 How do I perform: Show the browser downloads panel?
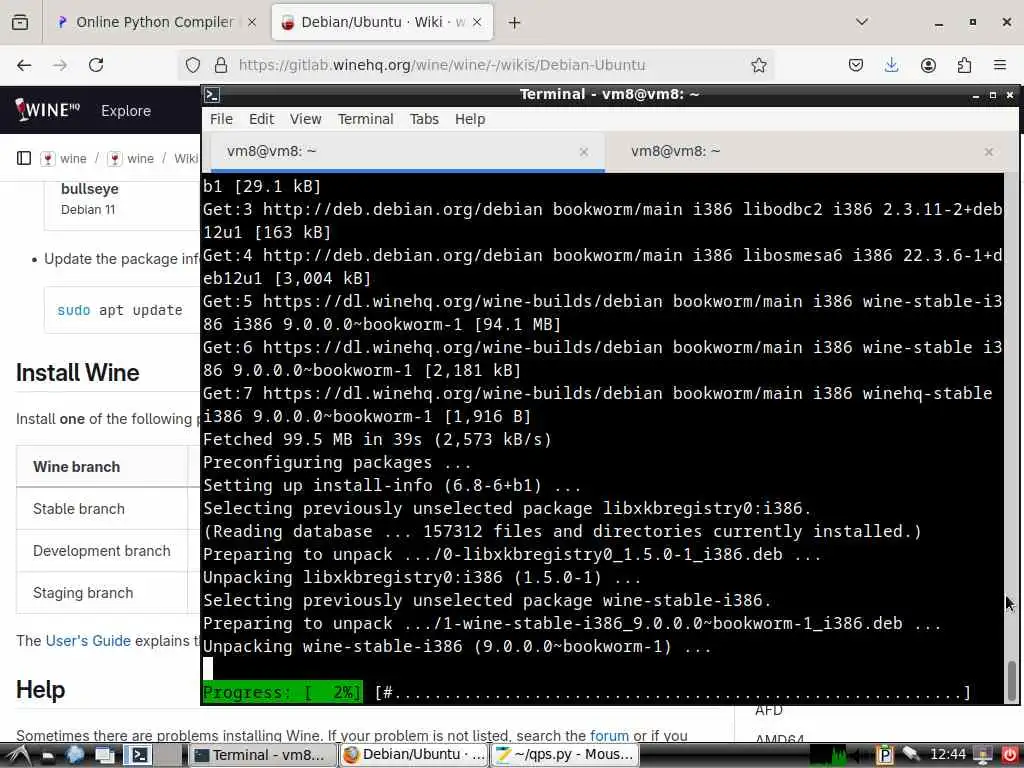point(891,65)
